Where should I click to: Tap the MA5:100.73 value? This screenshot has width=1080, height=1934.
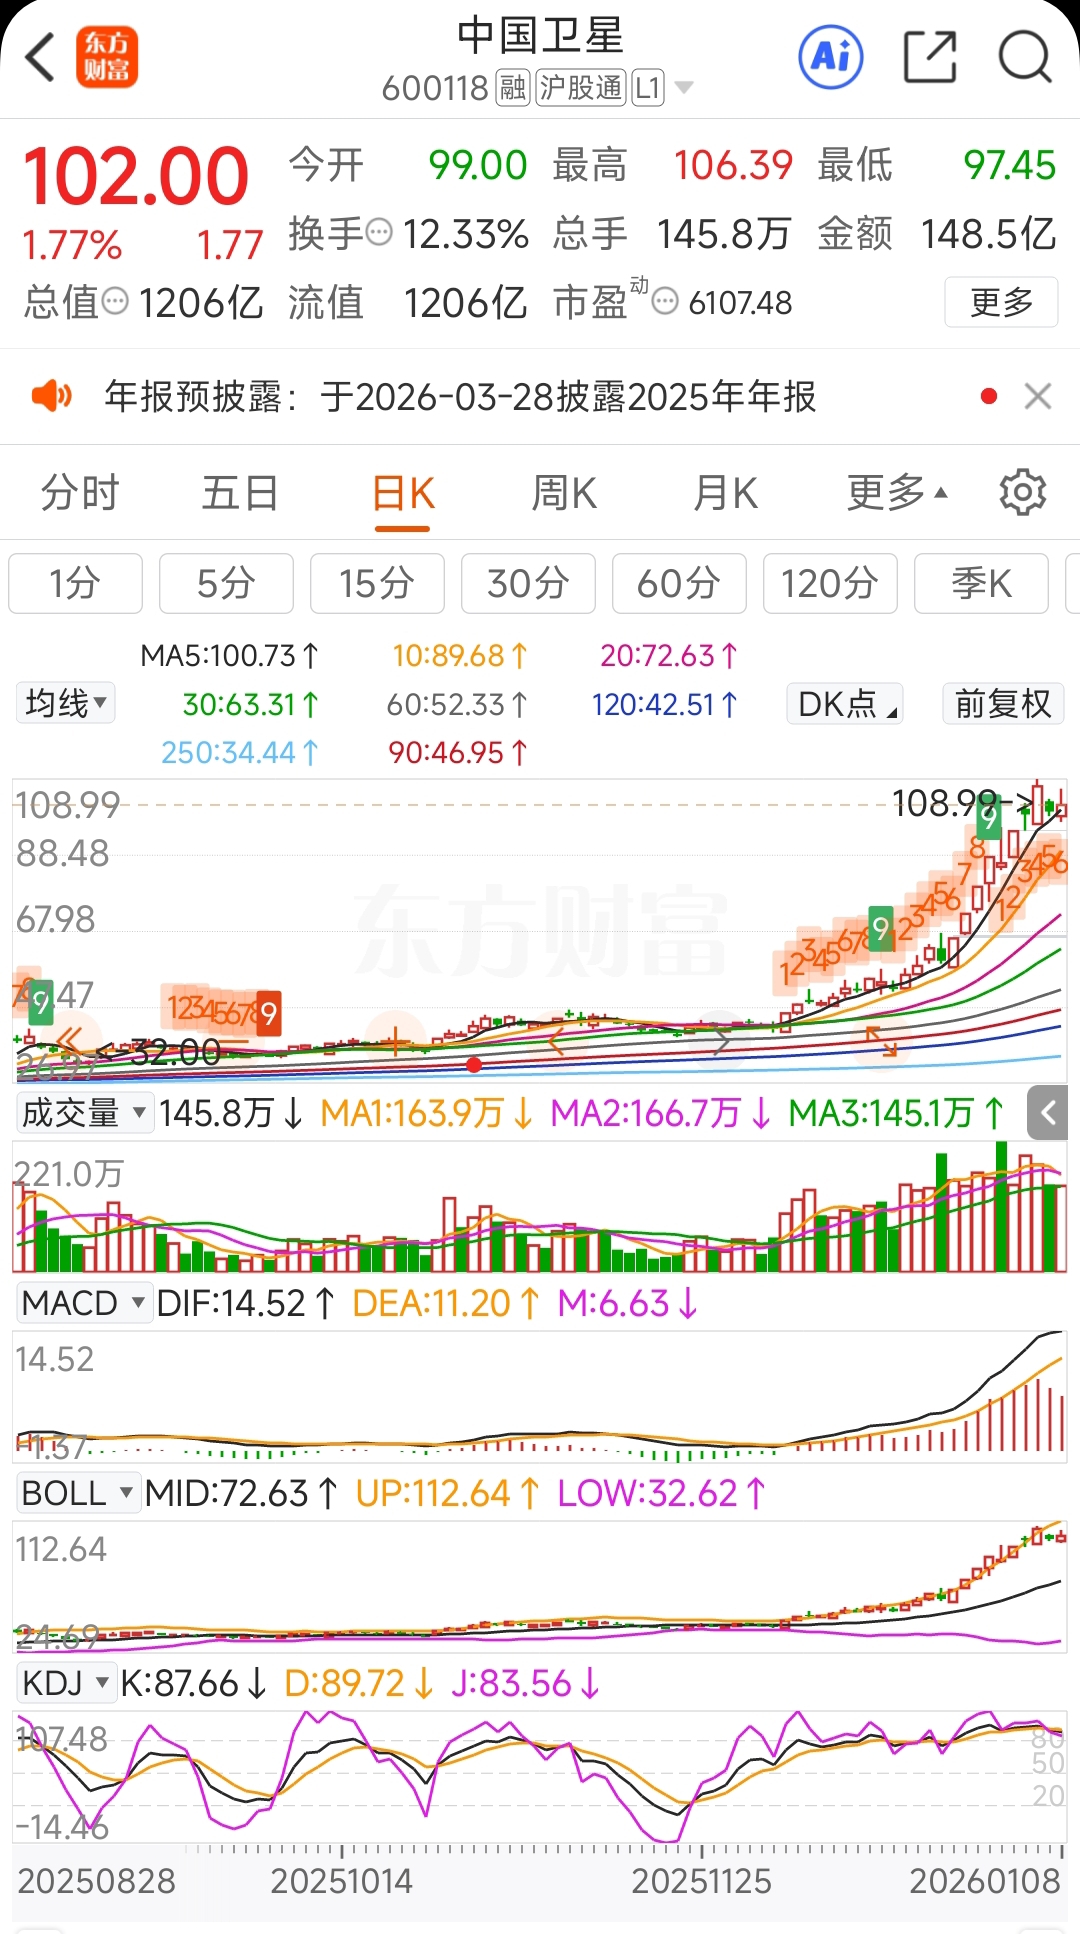click(x=229, y=655)
